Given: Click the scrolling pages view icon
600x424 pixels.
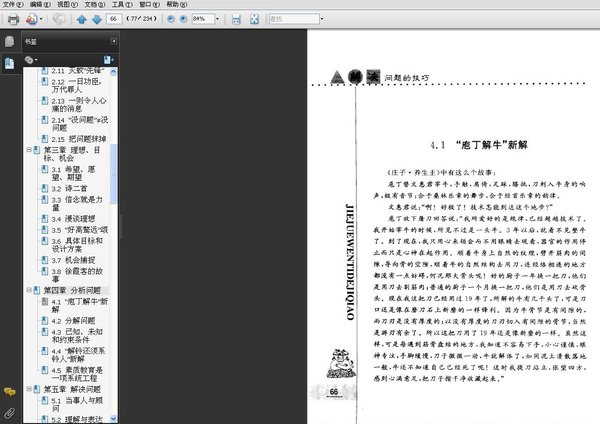Looking at the screenshot, I should [236, 19].
